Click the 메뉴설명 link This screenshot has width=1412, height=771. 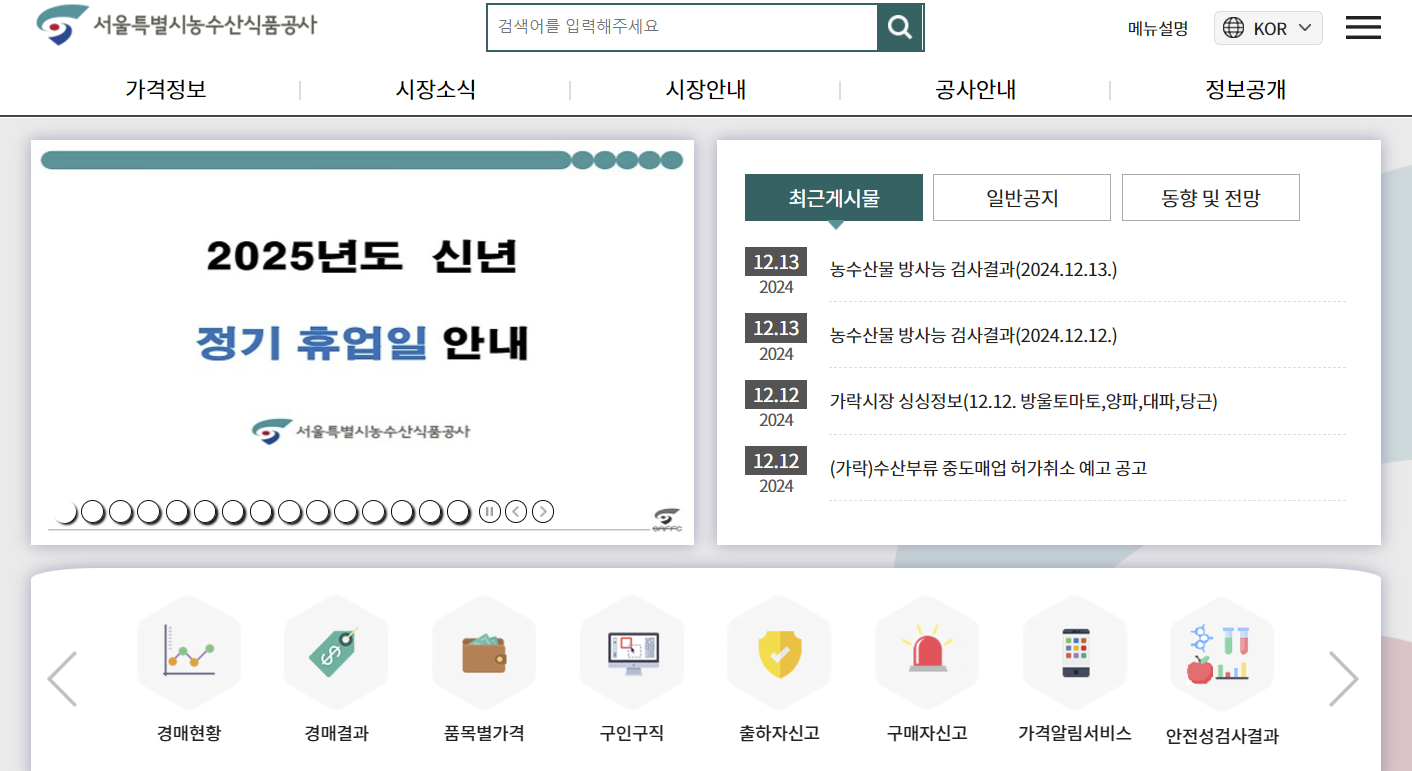coord(1158,28)
